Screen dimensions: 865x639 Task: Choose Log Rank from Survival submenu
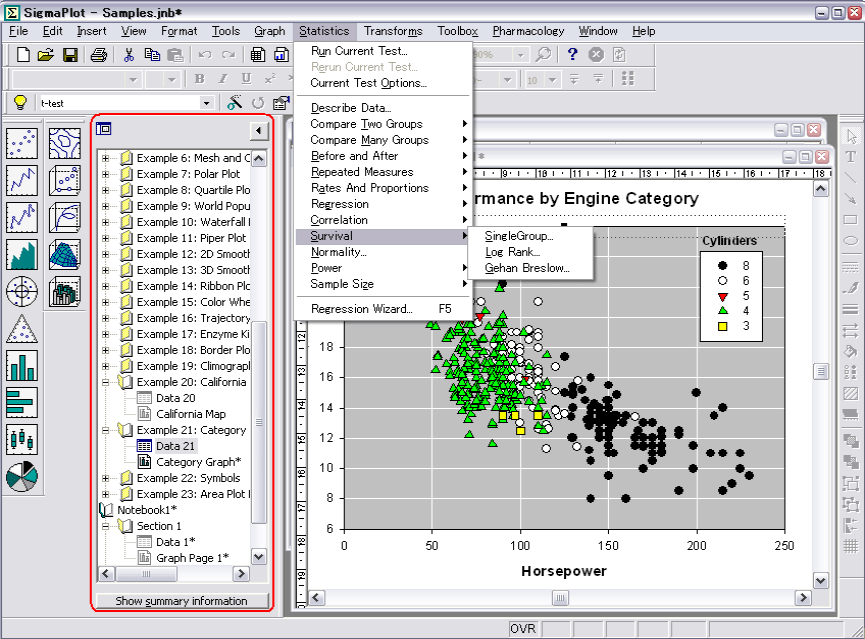click(x=512, y=252)
